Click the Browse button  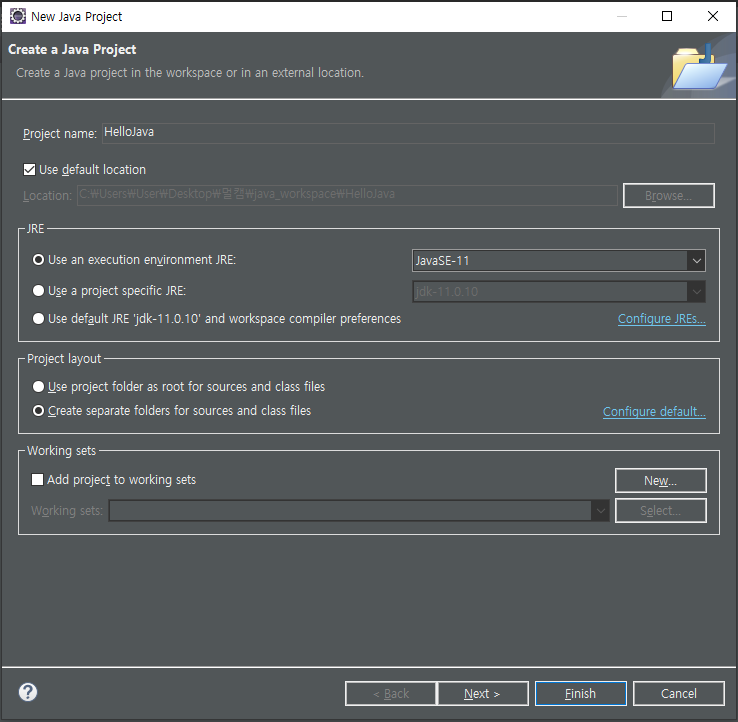point(669,195)
